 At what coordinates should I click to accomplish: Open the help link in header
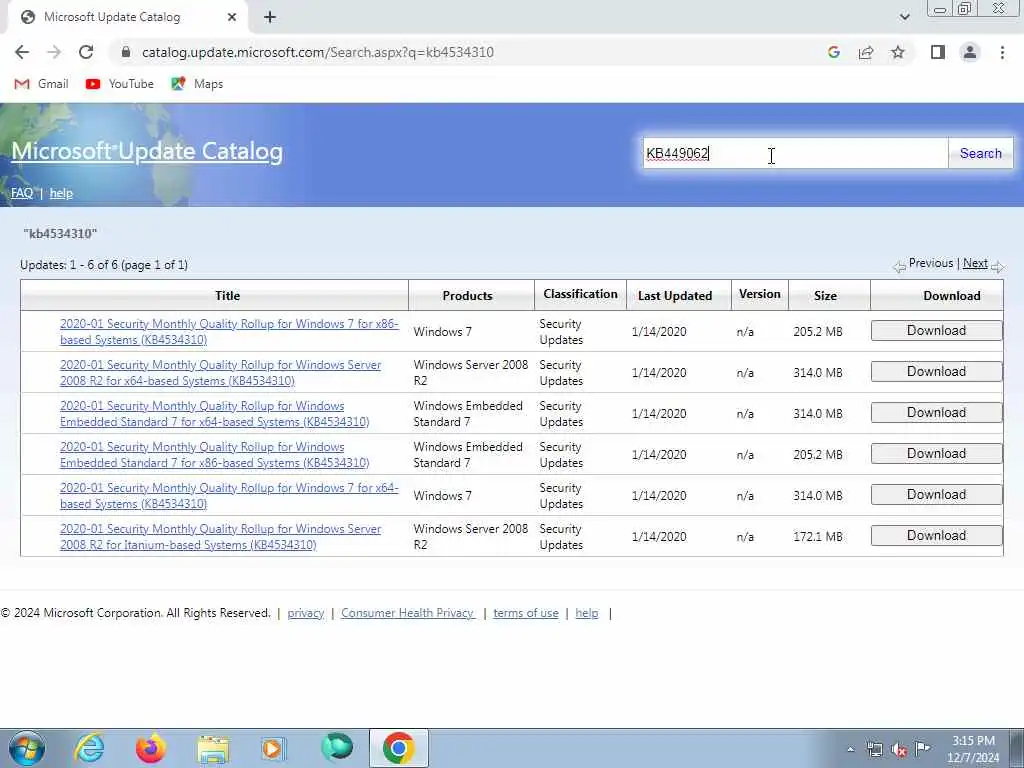point(61,193)
